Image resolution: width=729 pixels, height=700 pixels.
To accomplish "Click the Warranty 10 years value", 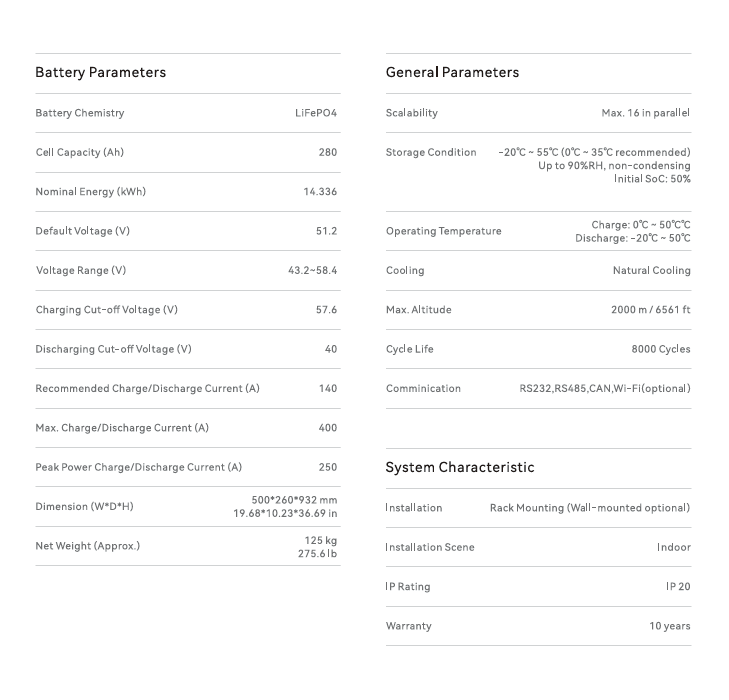I will (x=669, y=627).
